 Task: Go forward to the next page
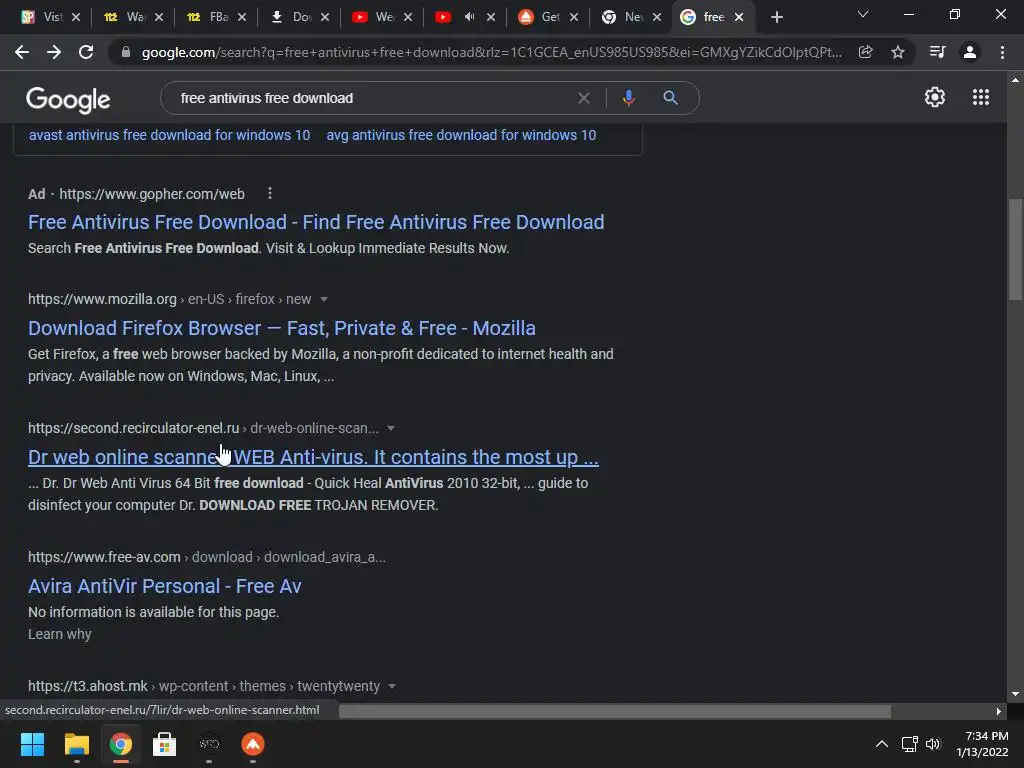pos(54,52)
